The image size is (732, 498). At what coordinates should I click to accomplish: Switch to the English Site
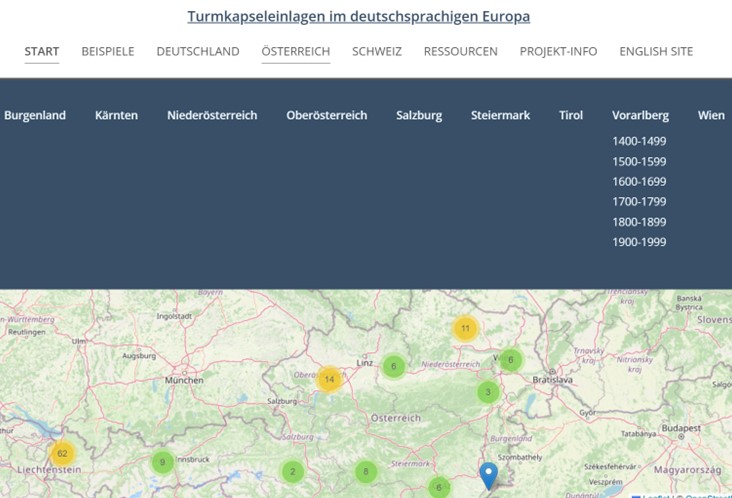click(655, 51)
